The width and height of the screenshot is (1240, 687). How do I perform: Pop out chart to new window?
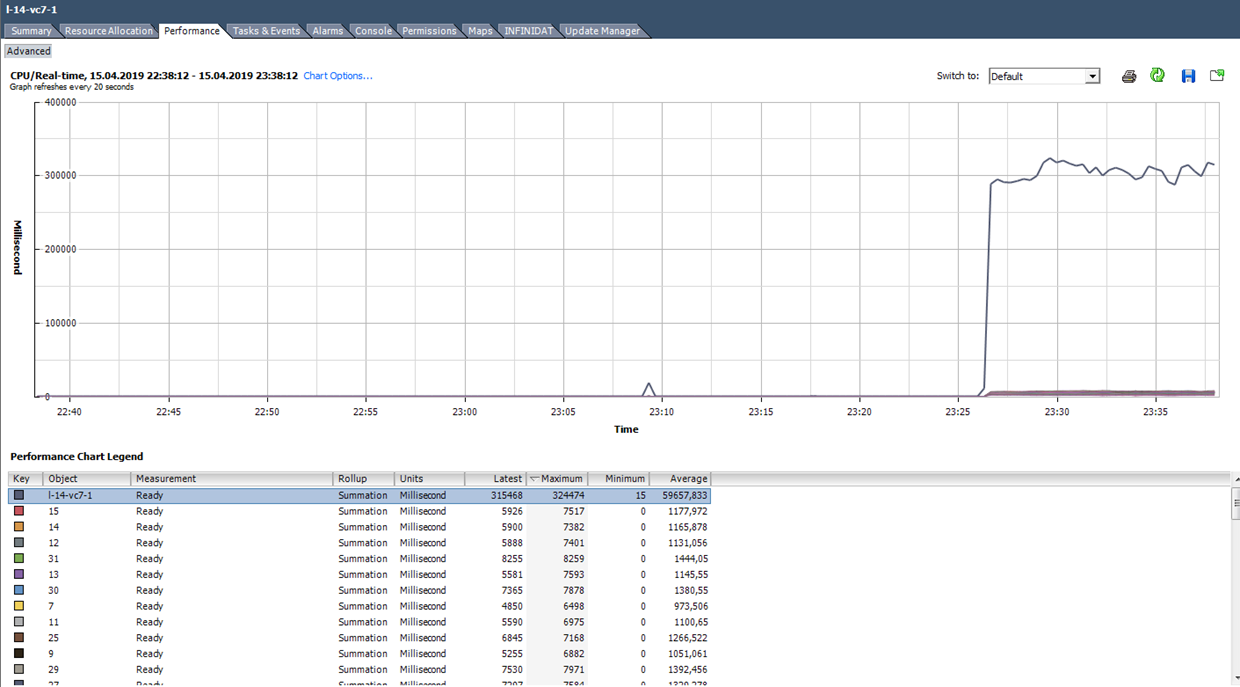tap(1217, 75)
